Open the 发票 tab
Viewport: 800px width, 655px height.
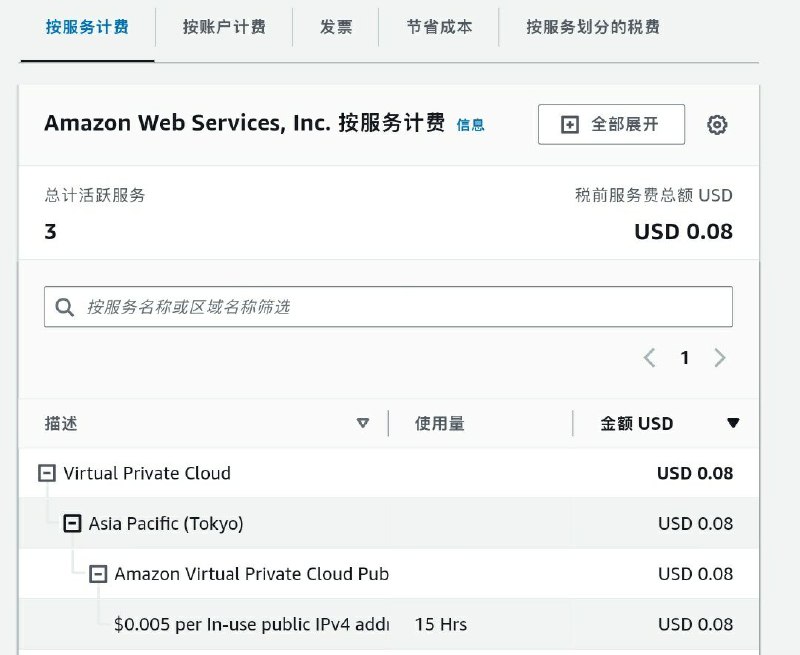click(336, 27)
